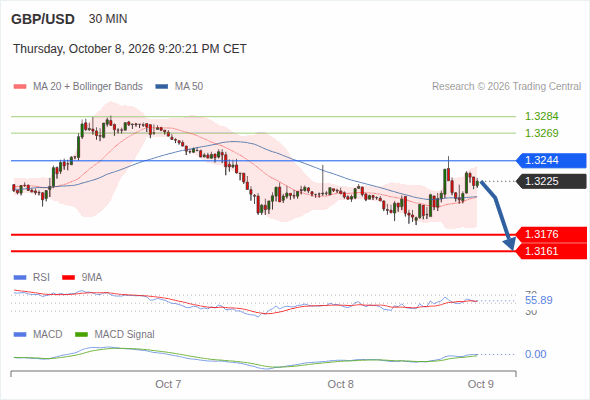
Task: Click the MACD legend swatch
Action: [20, 335]
